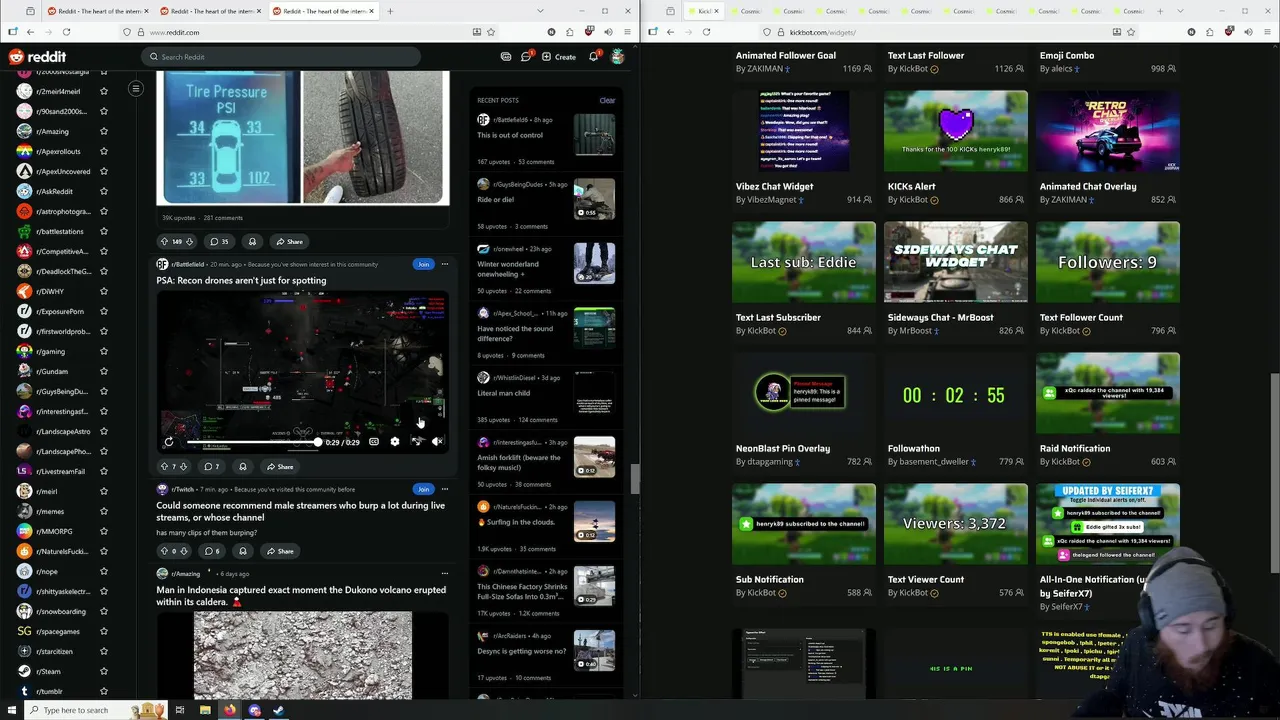Click the Windows Start button

click(12, 710)
